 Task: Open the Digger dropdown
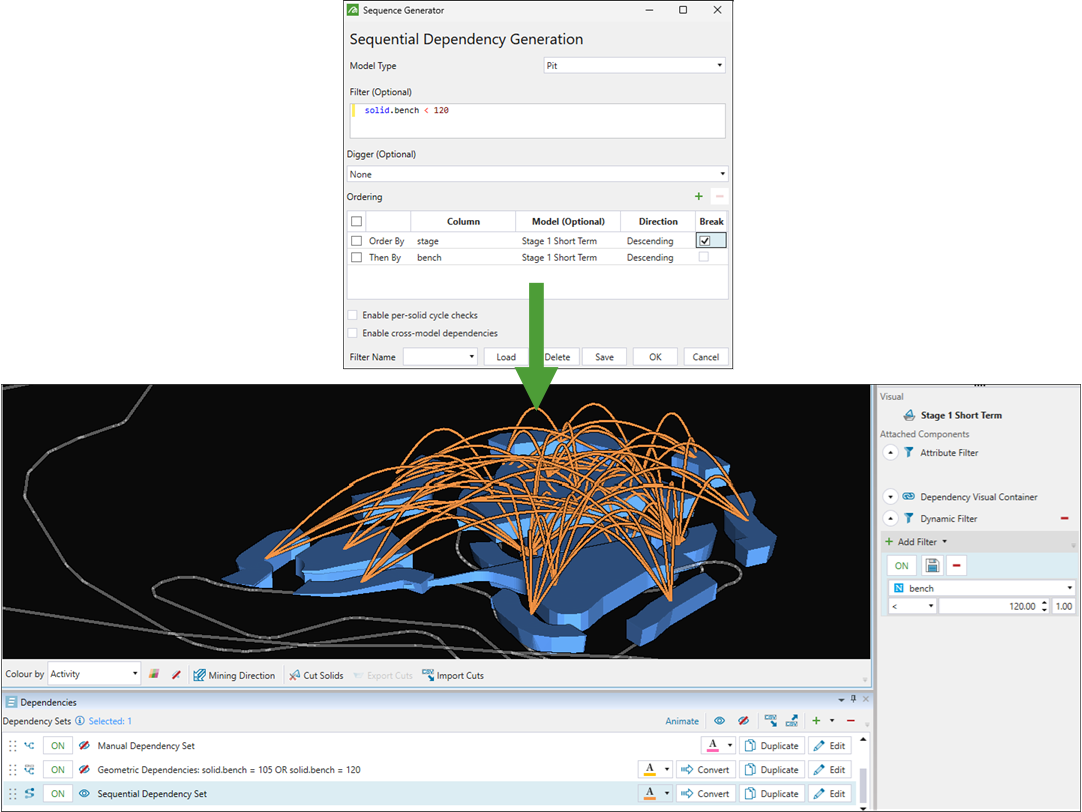tap(537, 174)
